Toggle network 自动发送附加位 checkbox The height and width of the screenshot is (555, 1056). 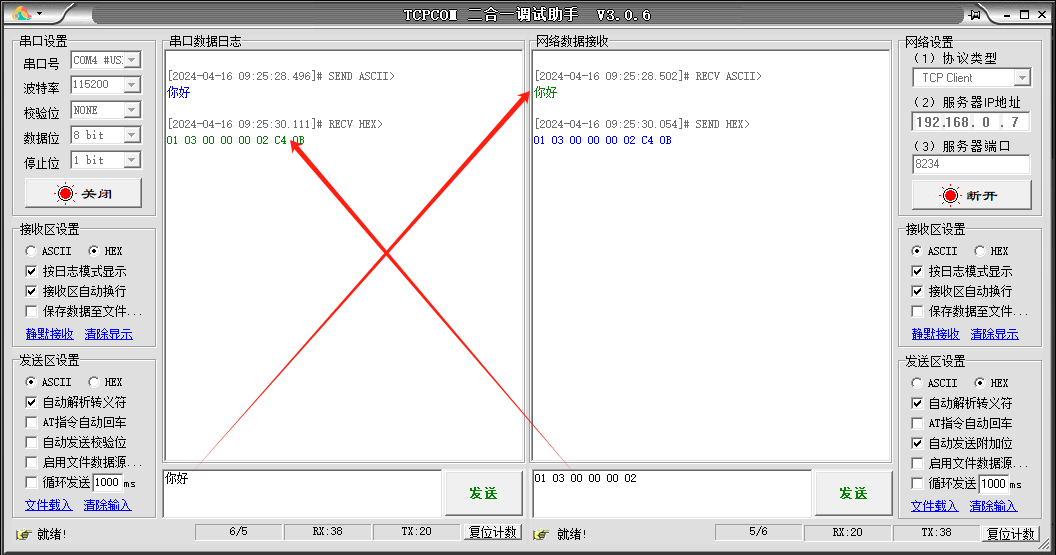917,444
